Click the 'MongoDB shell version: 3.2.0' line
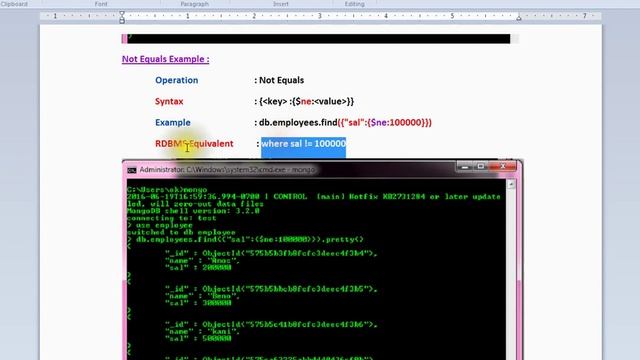Viewport: 640px width, 360px height. [193, 211]
